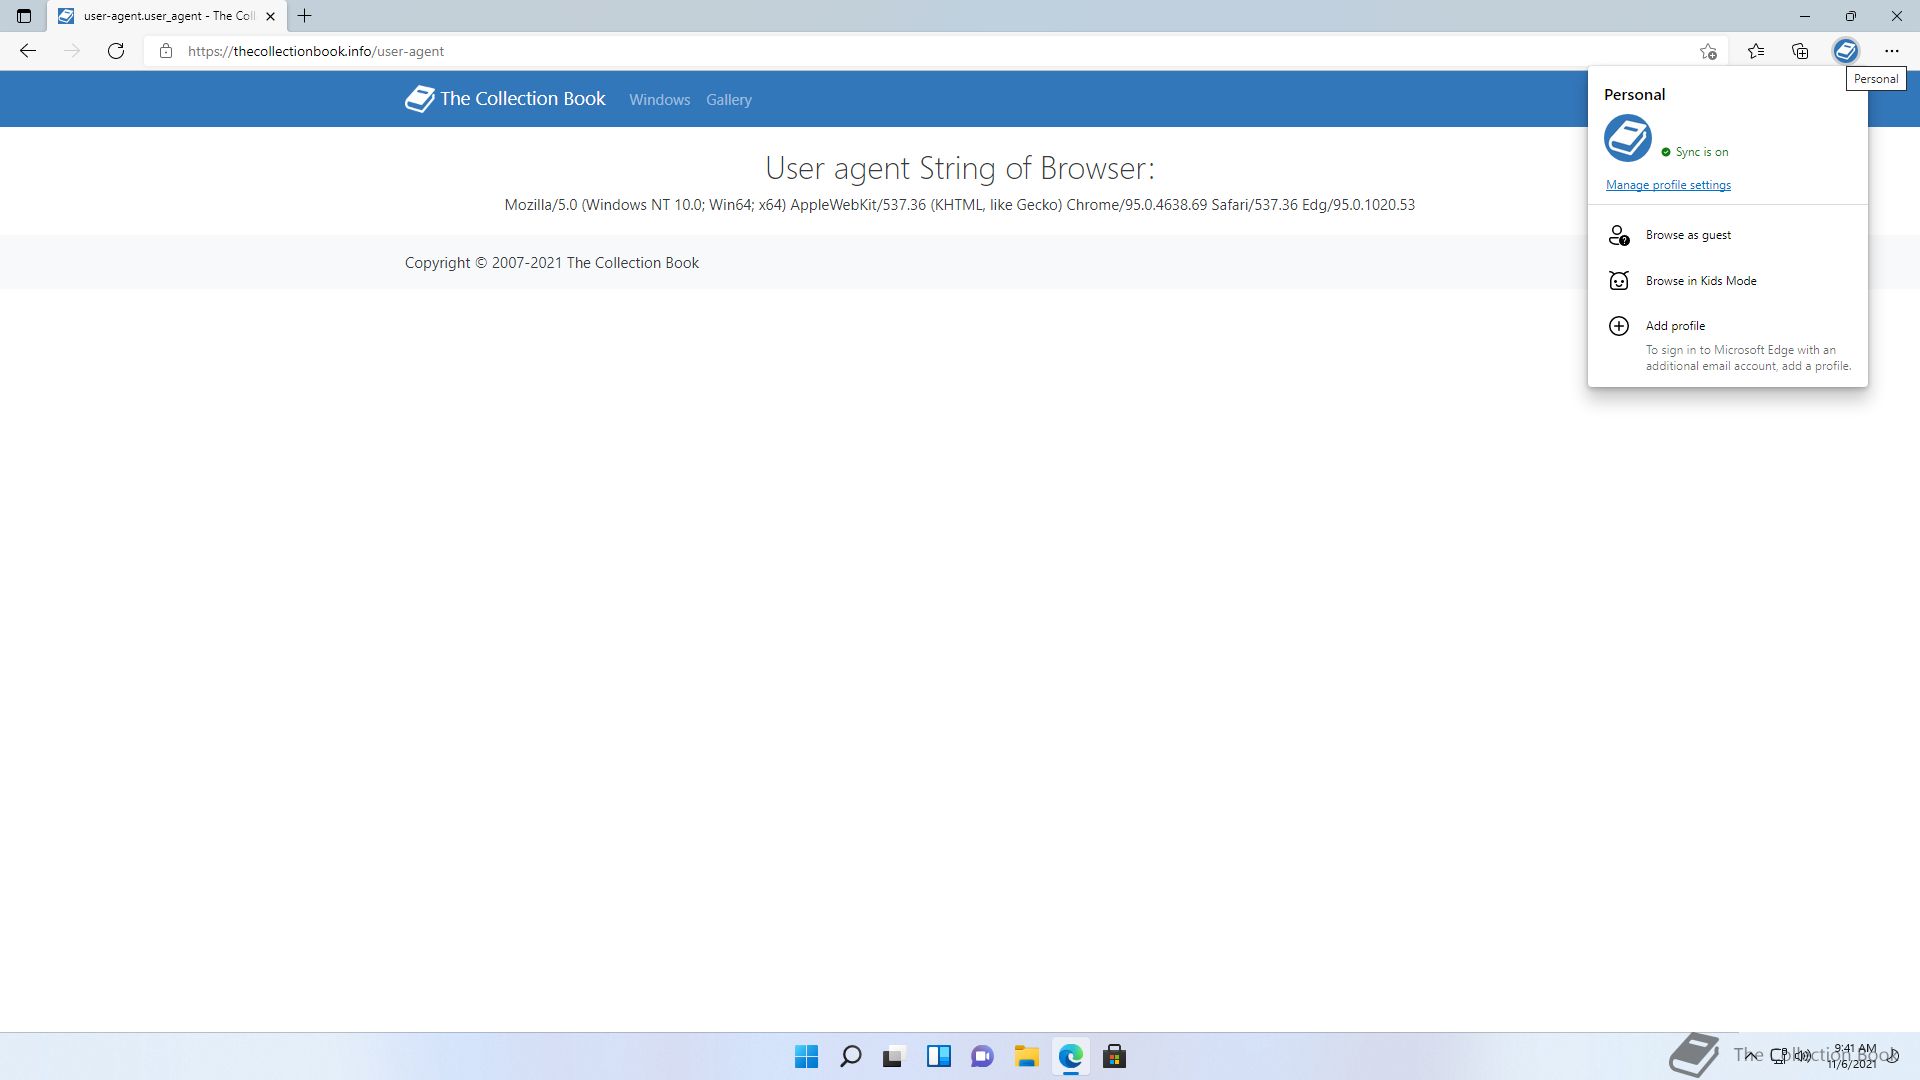The width and height of the screenshot is (1920, 1080).
Task: Open the Favorites list icon
Action: pos(1755,51)
